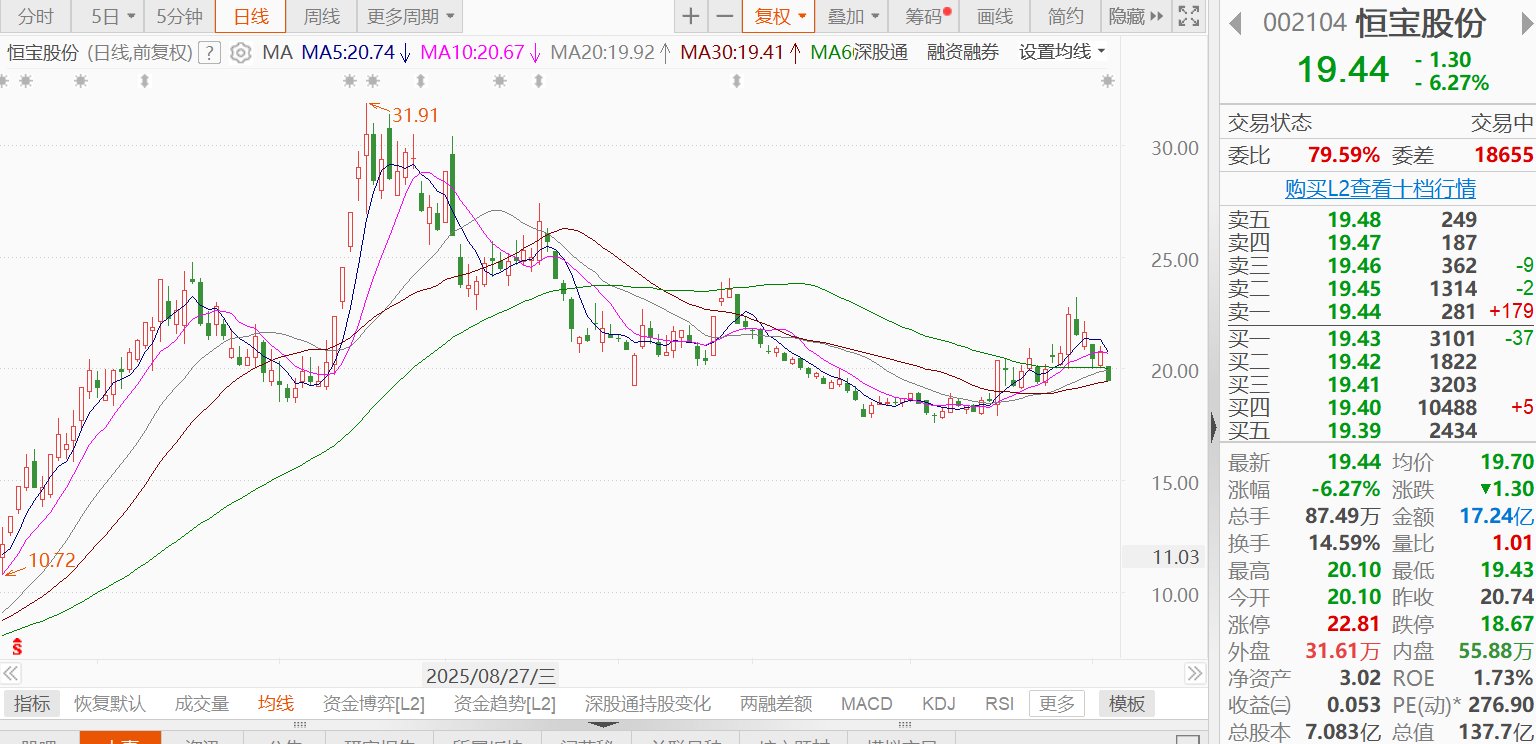Click the + zoom-in chart icon
1536x744 pixels.
tap(689, 16)
